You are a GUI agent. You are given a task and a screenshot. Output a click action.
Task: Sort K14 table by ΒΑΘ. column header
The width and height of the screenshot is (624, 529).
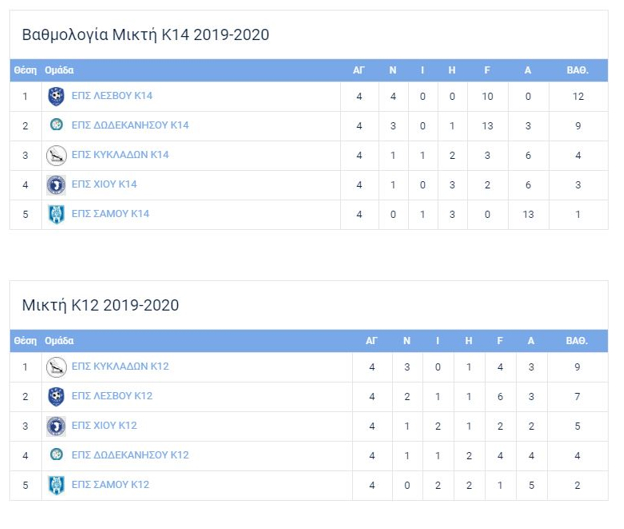576,71
